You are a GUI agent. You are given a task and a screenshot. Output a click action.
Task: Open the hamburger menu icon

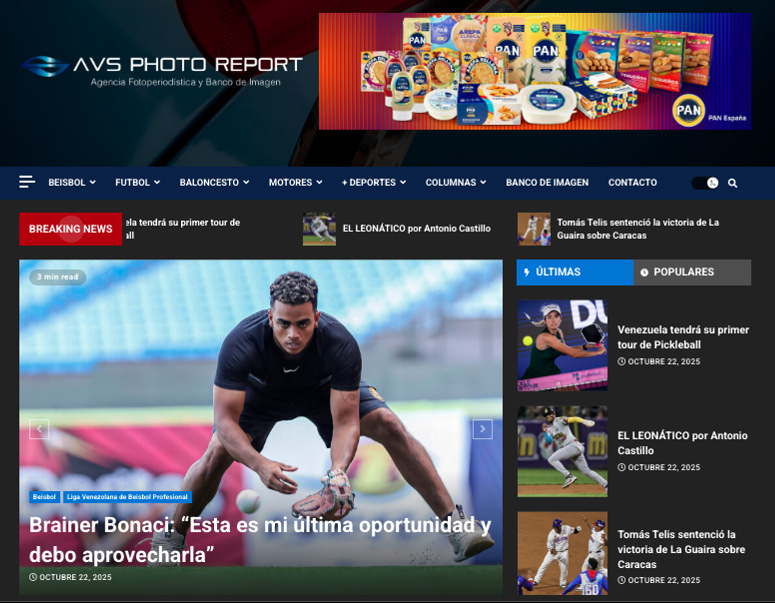[27, 182]
